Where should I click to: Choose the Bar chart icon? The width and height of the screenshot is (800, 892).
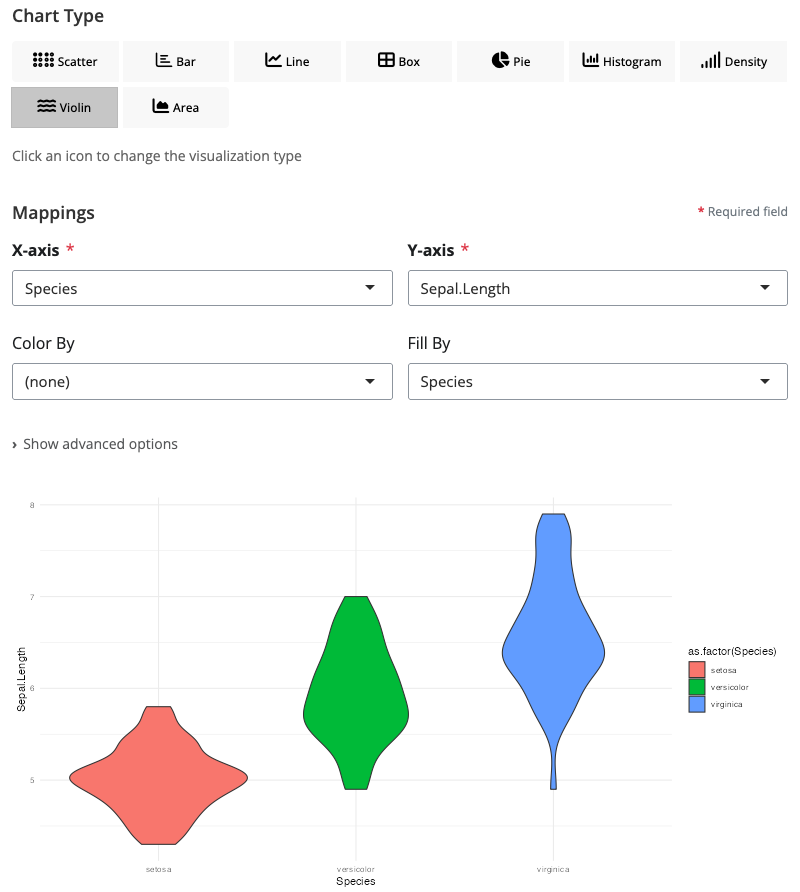pyautogui.click(x=176, y=61)
